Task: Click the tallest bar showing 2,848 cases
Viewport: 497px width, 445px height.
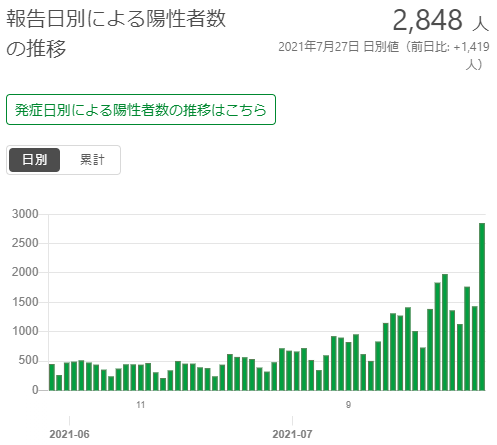Action: pos(482,307)
